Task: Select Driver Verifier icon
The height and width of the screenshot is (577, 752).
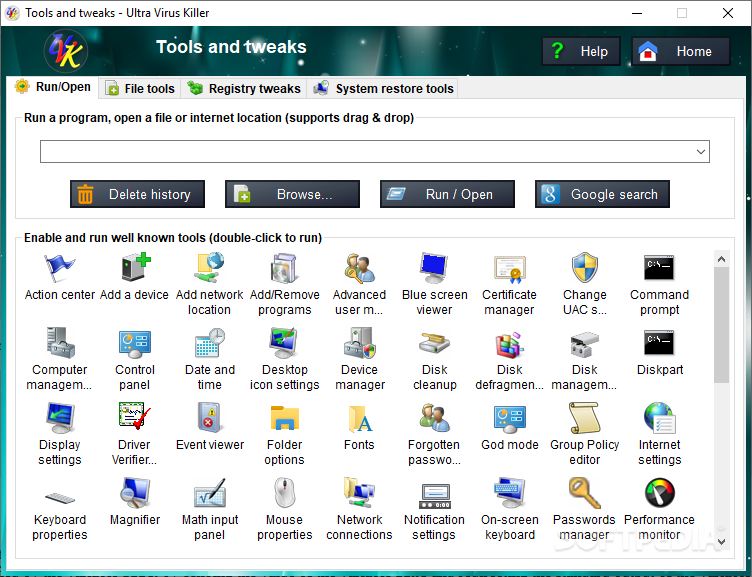Action: [135, 416]
